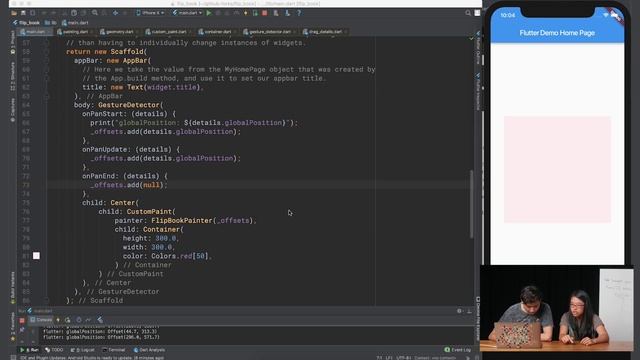Open the Dart Analysis tool window button
This screenshot has height=360, width=640.
point(149,350)
